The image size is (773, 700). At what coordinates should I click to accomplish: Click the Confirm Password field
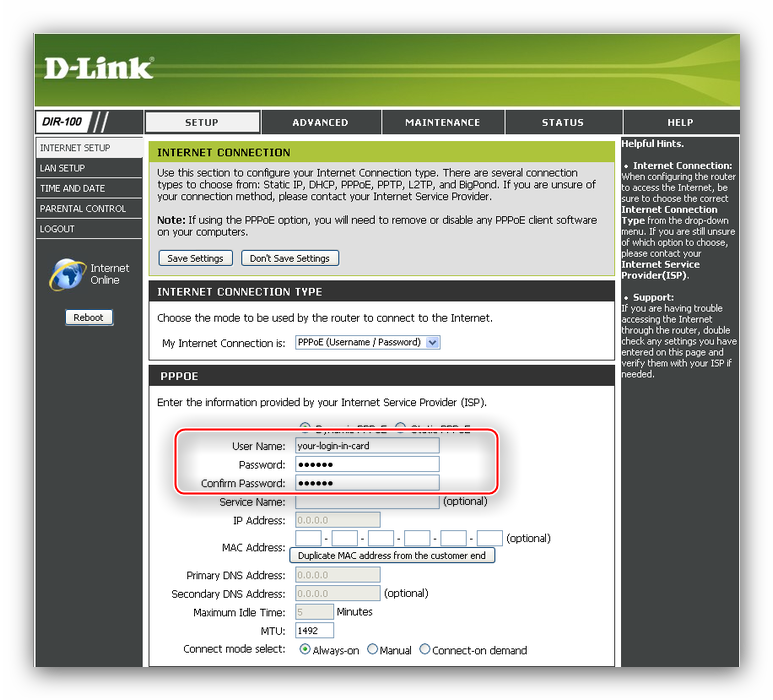tap(367, 483)
